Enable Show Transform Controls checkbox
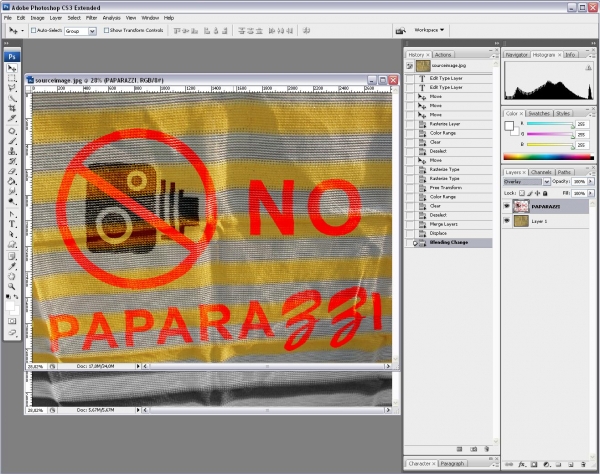Image resolution: width=600 pixels, height=474 pixels. pyautogui.click(x=106, y=30)
